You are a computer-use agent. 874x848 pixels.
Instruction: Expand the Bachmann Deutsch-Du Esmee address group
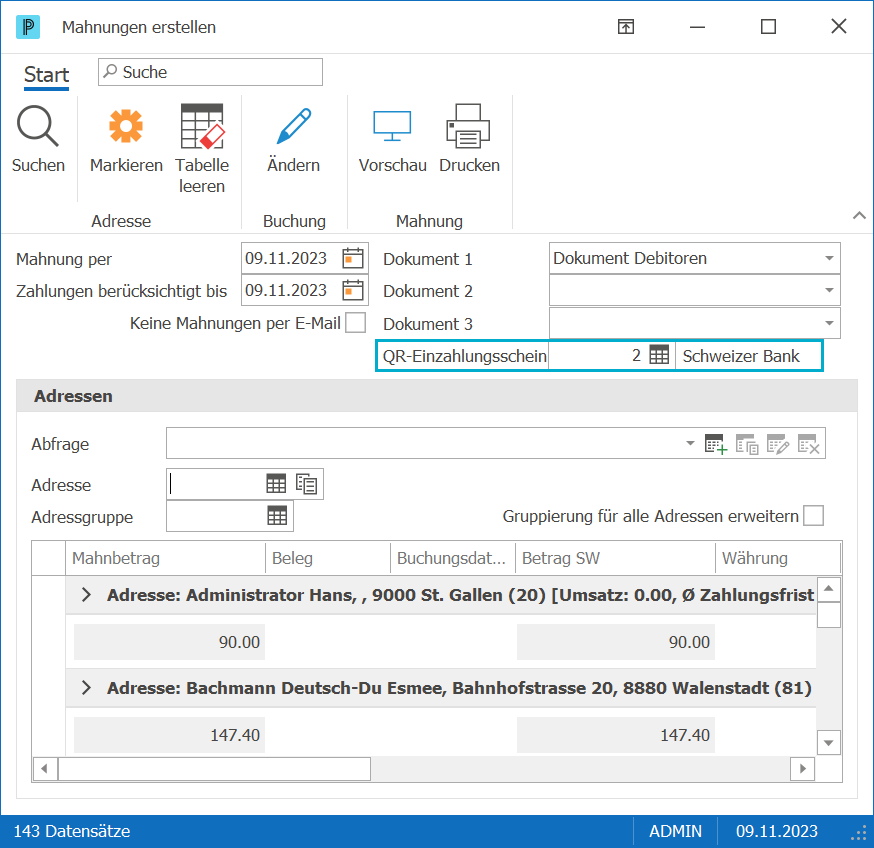[86, 687]
